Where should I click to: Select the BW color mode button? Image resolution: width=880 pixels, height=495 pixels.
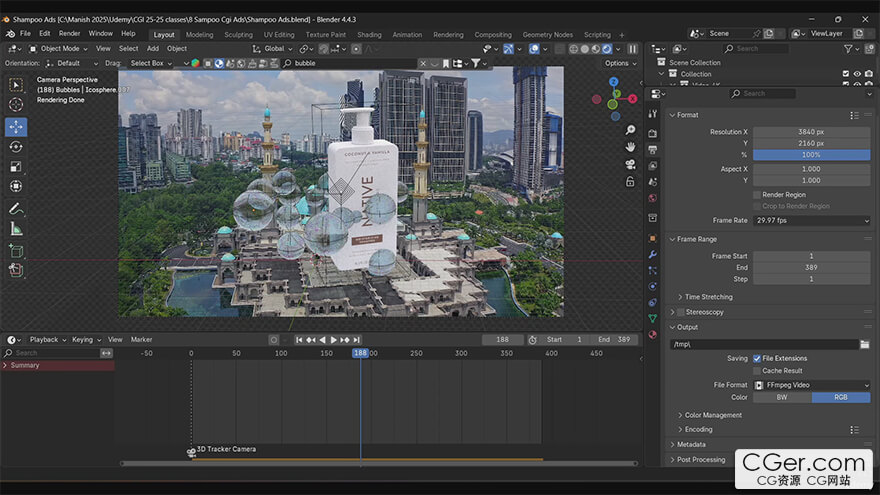point(781,397)
